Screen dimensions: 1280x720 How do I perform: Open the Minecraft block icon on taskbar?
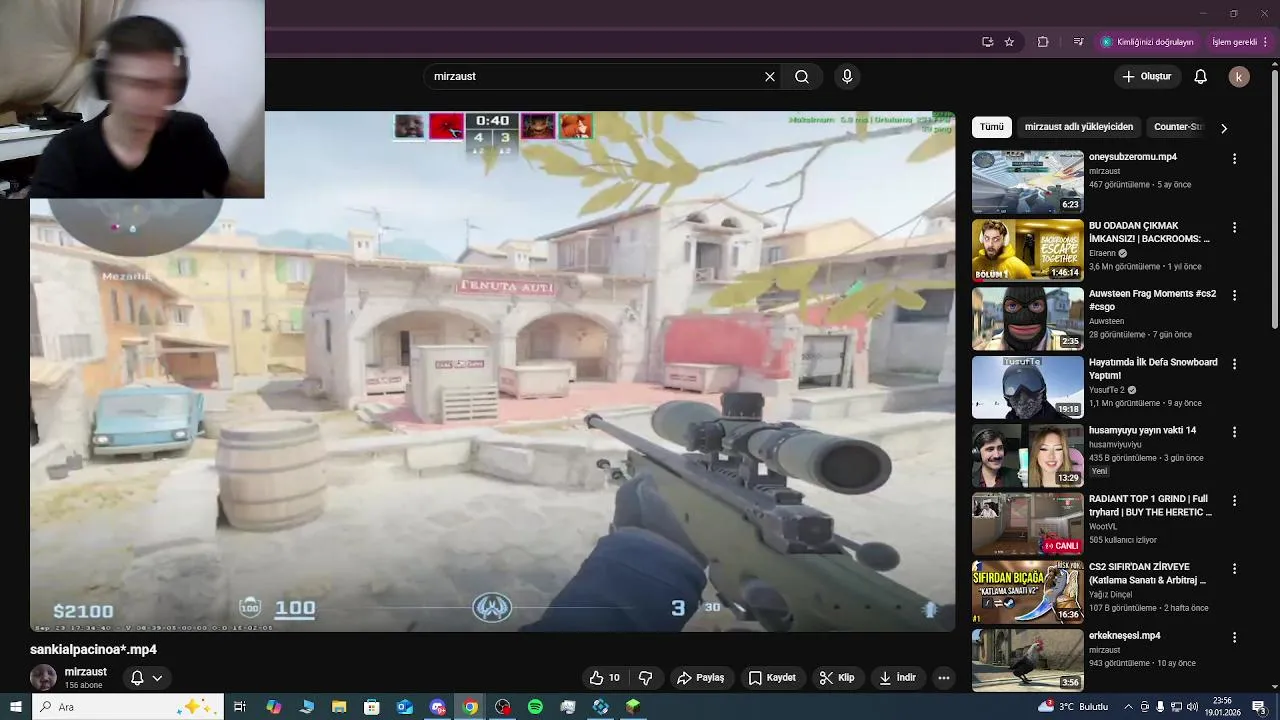[633, 707]
